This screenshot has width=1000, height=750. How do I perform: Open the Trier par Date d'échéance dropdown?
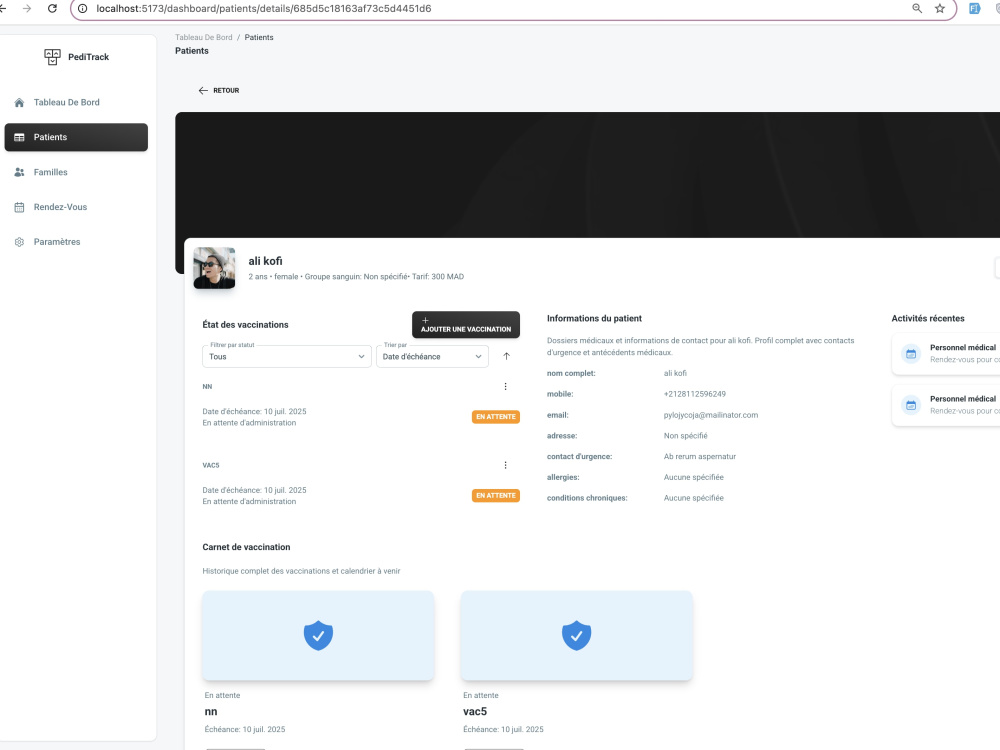coord(432,357)
